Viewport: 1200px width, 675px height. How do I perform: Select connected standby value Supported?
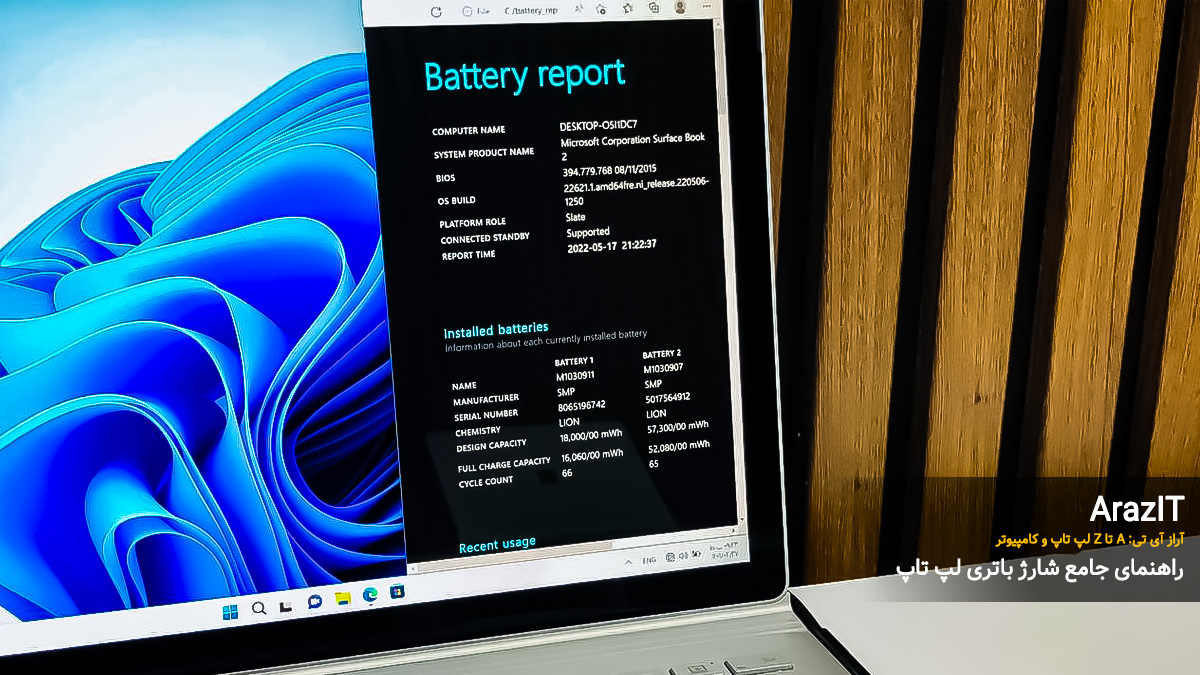coord(588,232)
